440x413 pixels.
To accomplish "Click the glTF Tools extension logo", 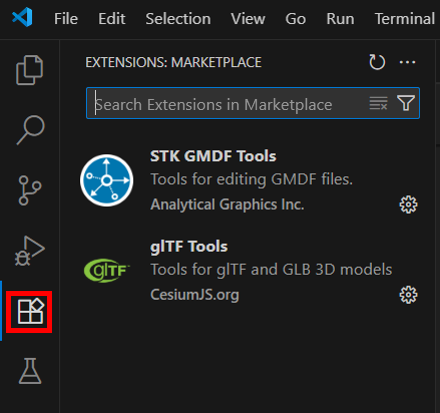I will (x=107, y=271).
